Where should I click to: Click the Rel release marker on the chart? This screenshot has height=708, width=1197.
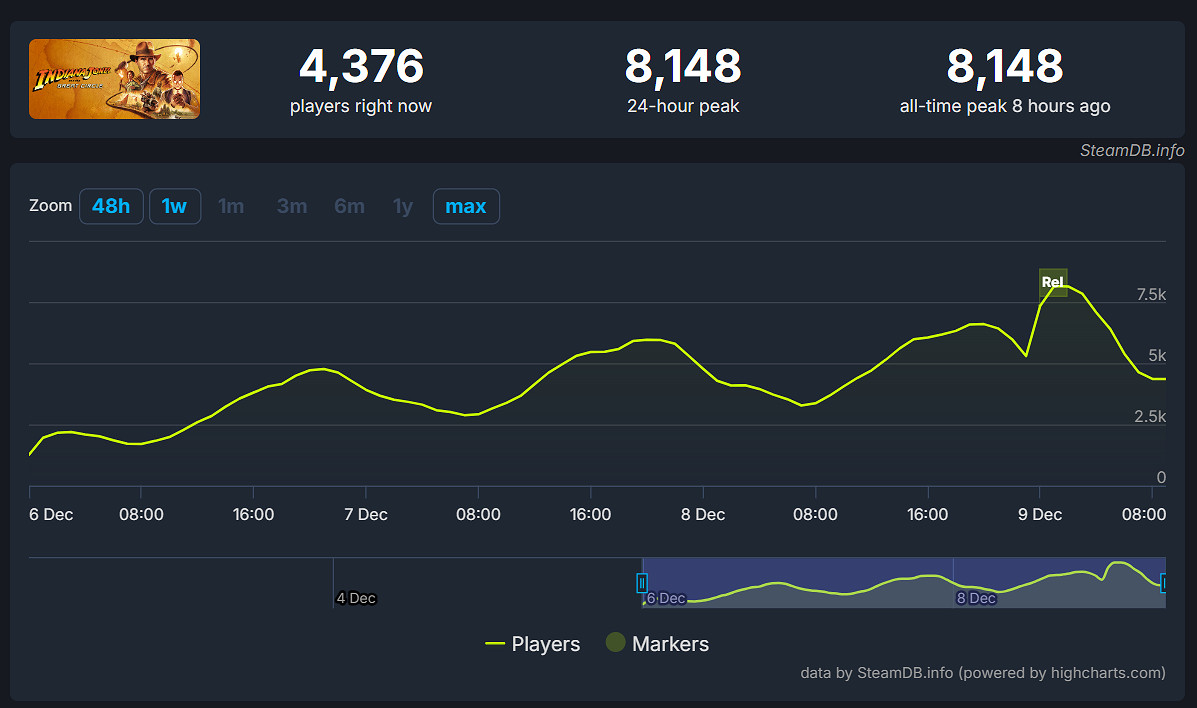(x=1053, y=282)
